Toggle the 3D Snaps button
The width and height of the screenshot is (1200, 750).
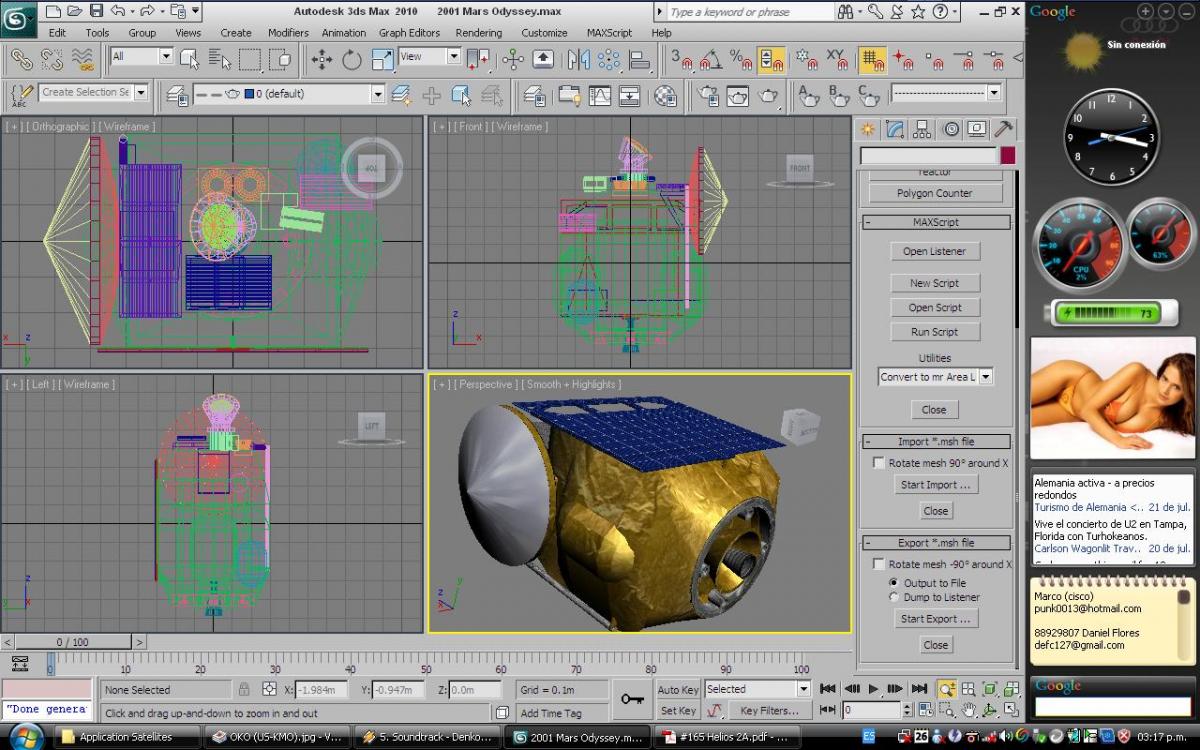pyautogui.click(x=684, y=59)
